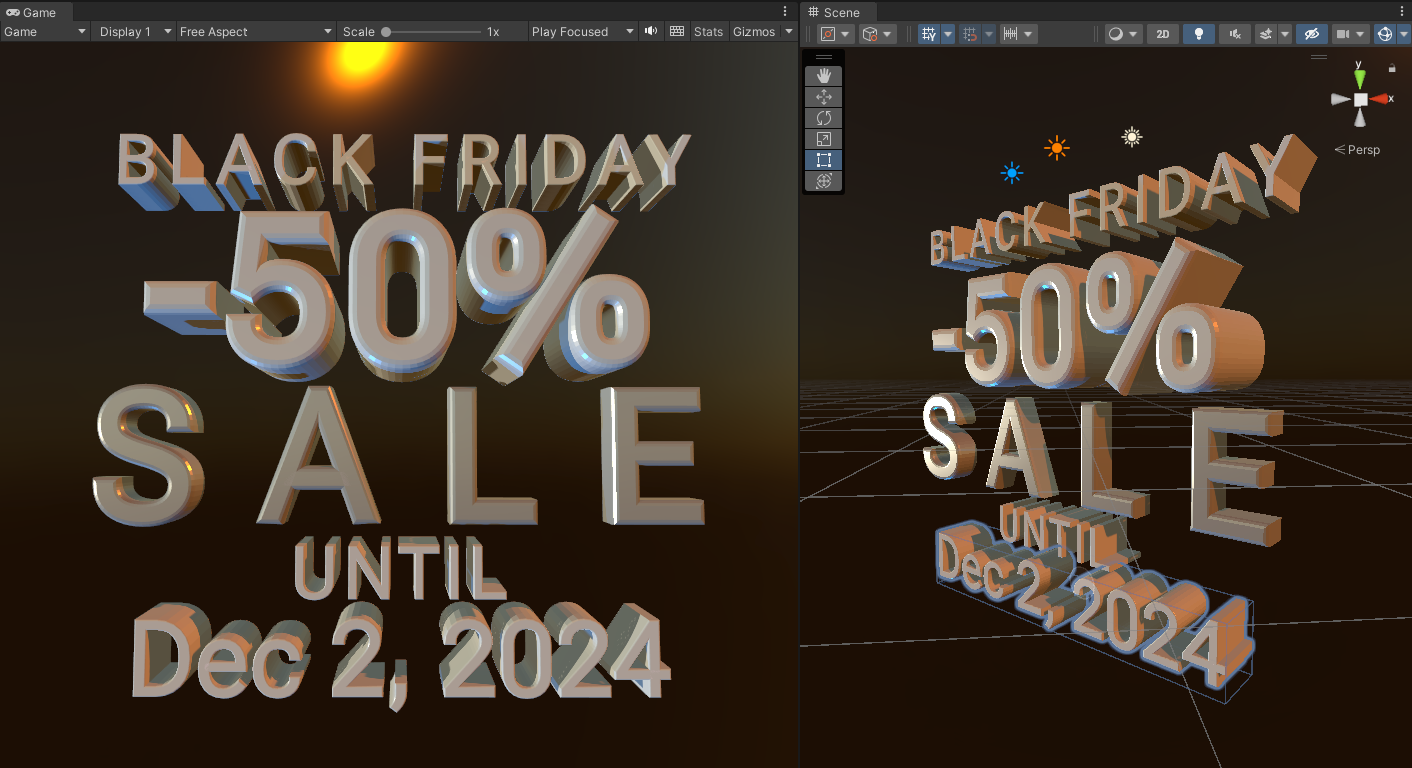
Task: Open grid snapping dropdown arrow
Action: [x=988, y=34]
